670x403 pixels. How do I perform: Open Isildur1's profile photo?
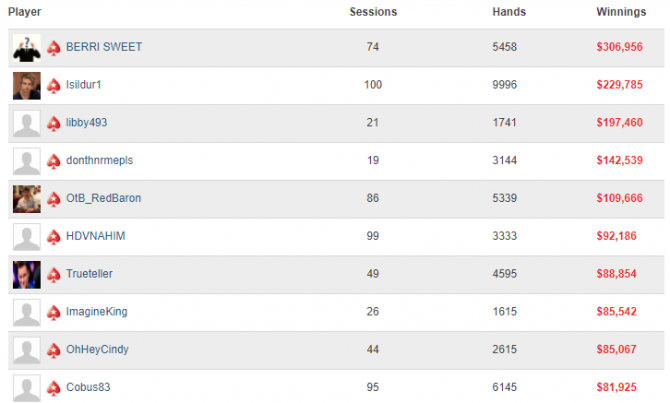tap(27, 86)
